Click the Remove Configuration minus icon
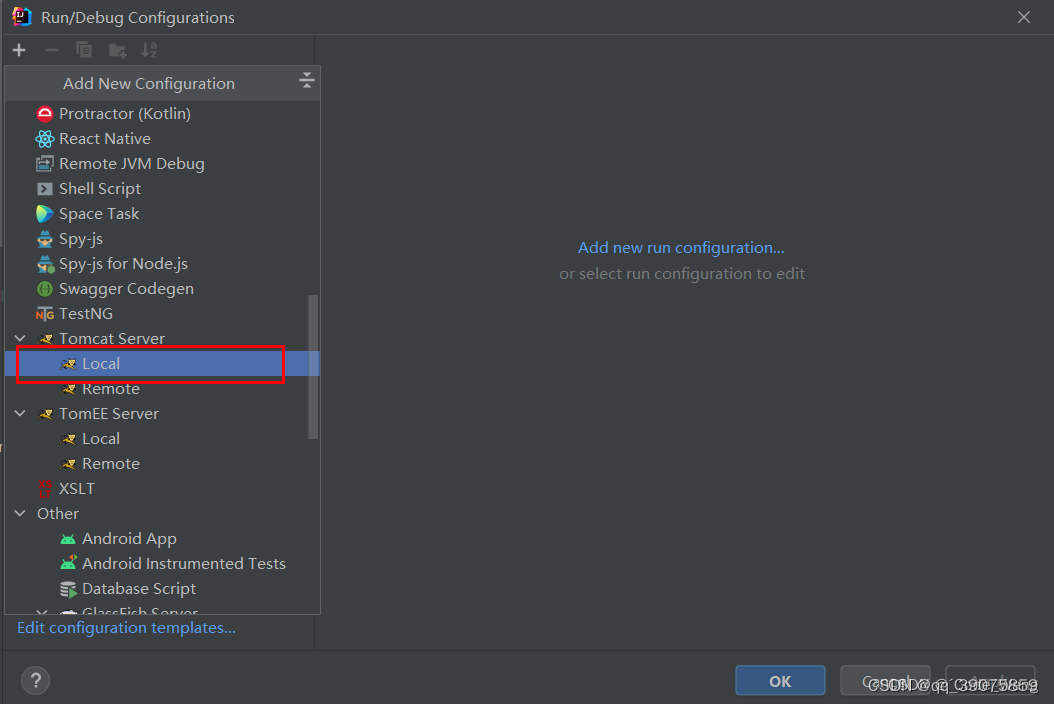Image resolution: width=1054 pixels, height=704 pixels. [x=52, y=50]
